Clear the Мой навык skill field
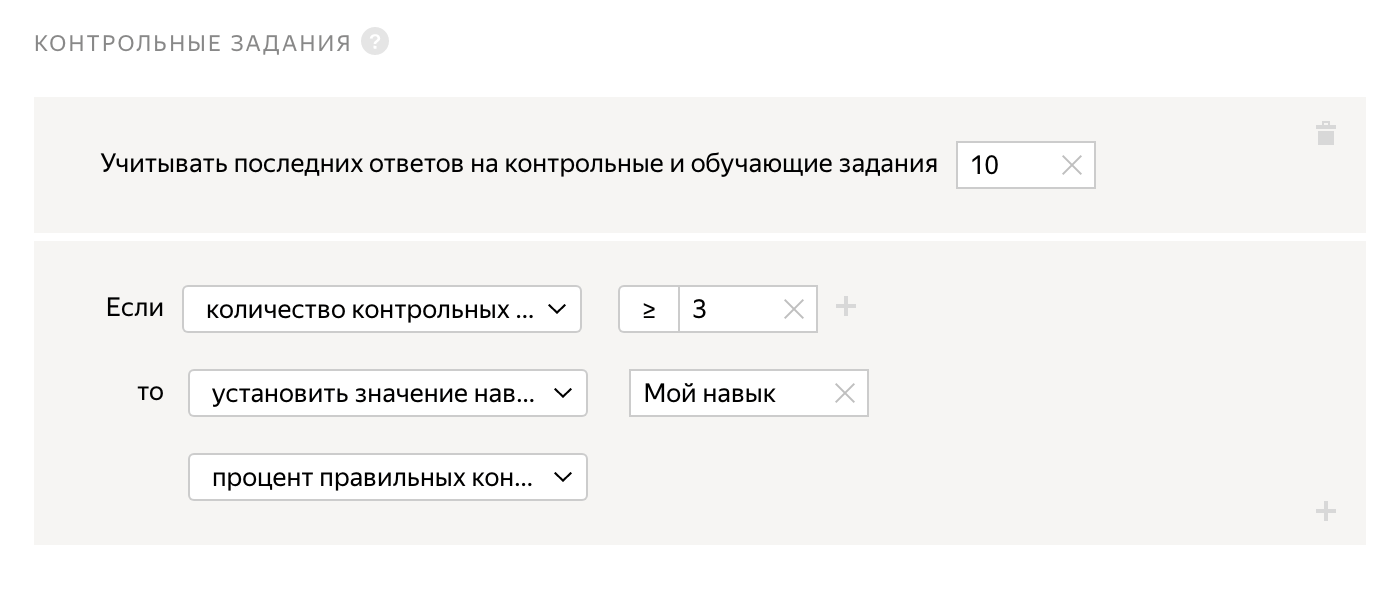 pyautogui.click(x=844, y=394)
